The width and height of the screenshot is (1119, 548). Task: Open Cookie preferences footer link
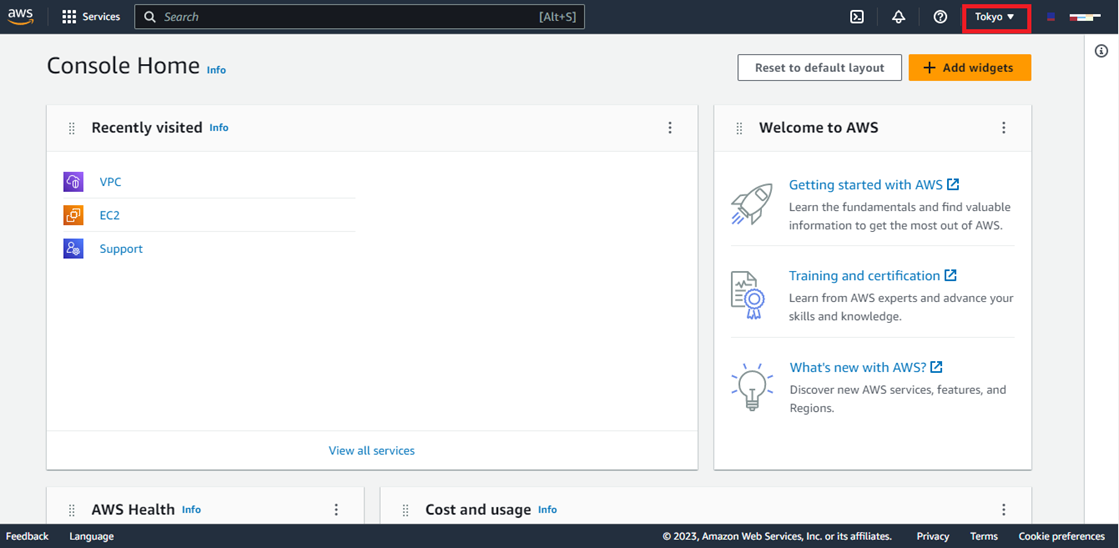coord(1061,537)
